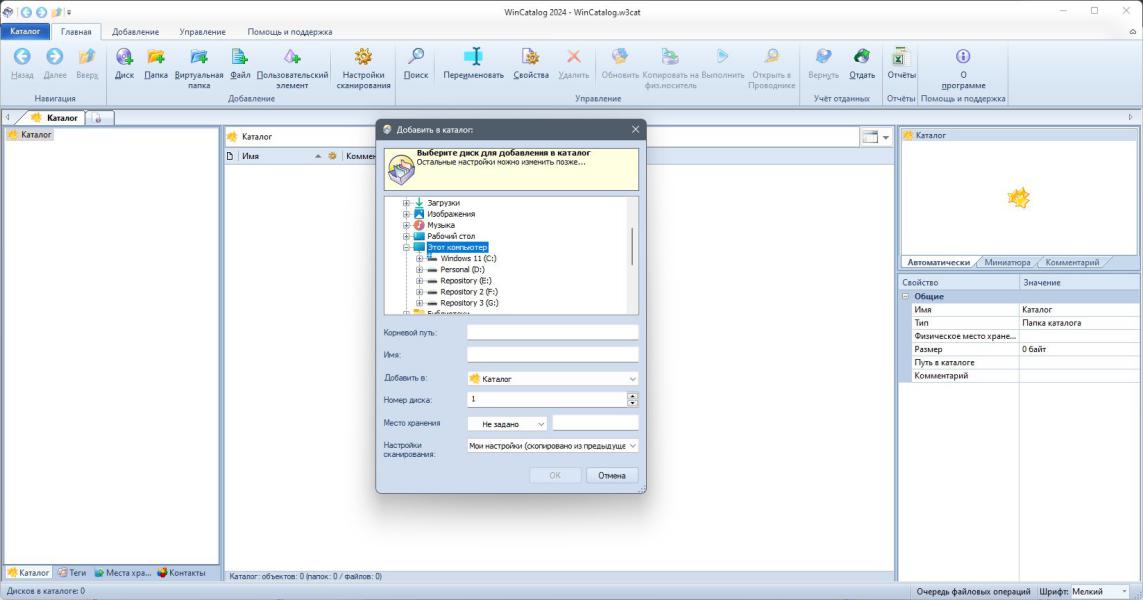Open the Каталог application menu tab
The image size is (1143, 600).
click(26, 31)
